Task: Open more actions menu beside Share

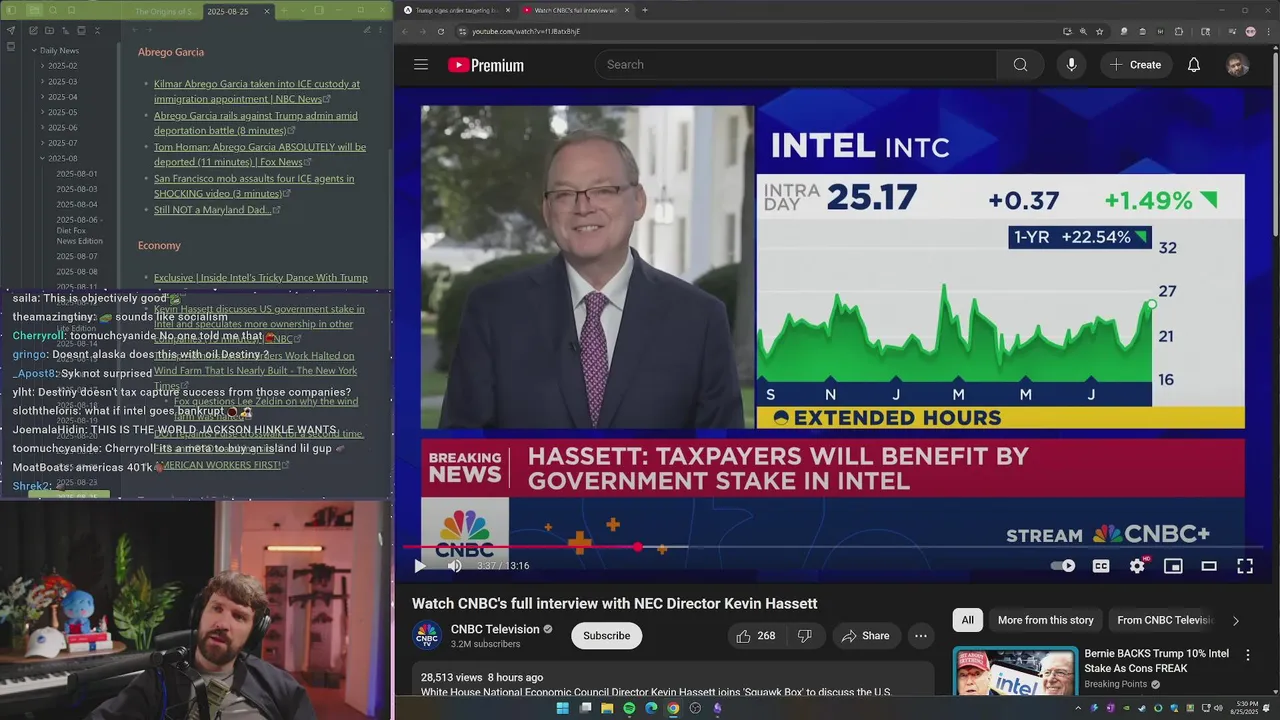Action: tap(921, 636)
